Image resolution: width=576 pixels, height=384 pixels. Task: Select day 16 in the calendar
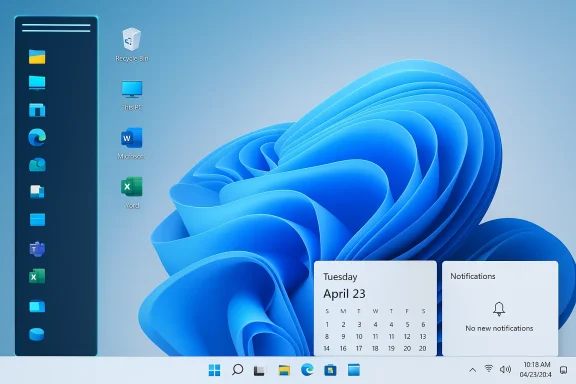[x=343, y=348]
